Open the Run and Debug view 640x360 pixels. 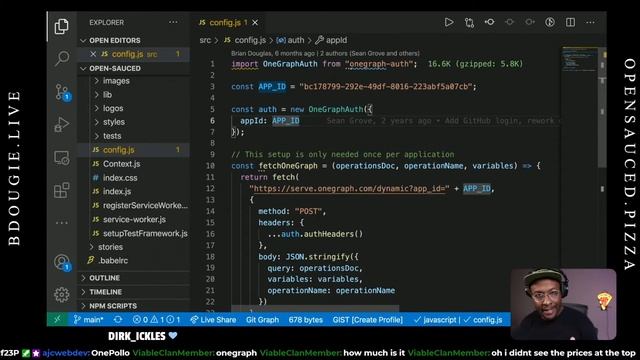tap(62, 124)
